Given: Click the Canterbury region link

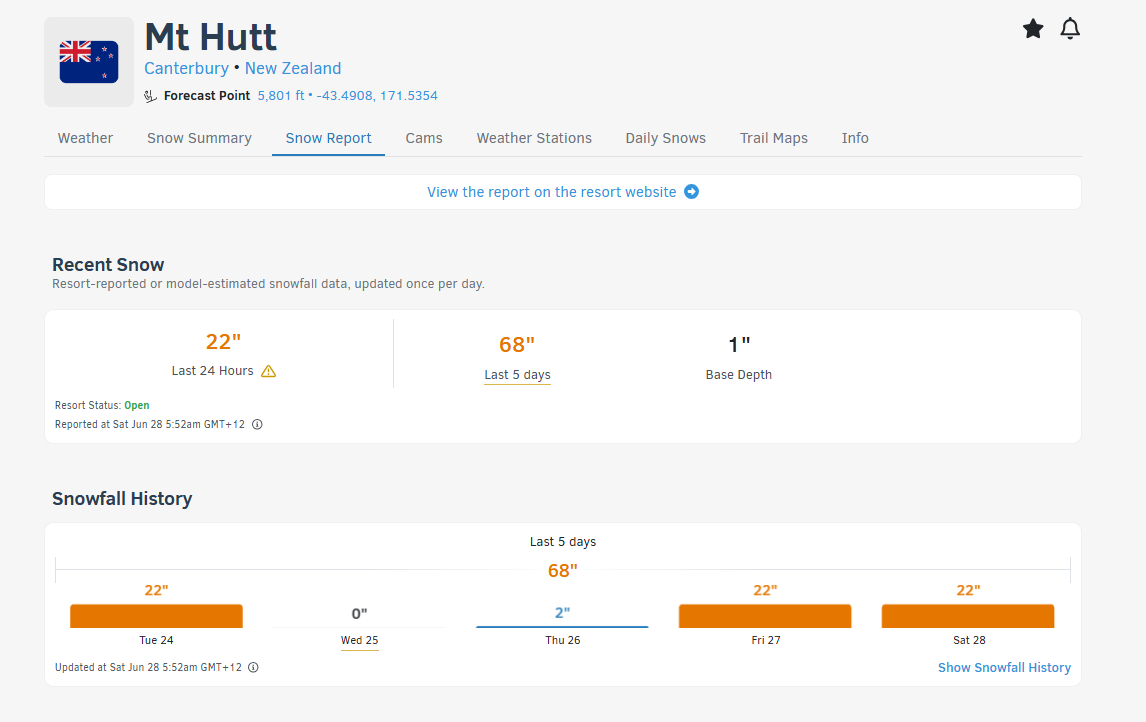Looking at the screenshot, I should pyautogui.click(x=186, y=69).
